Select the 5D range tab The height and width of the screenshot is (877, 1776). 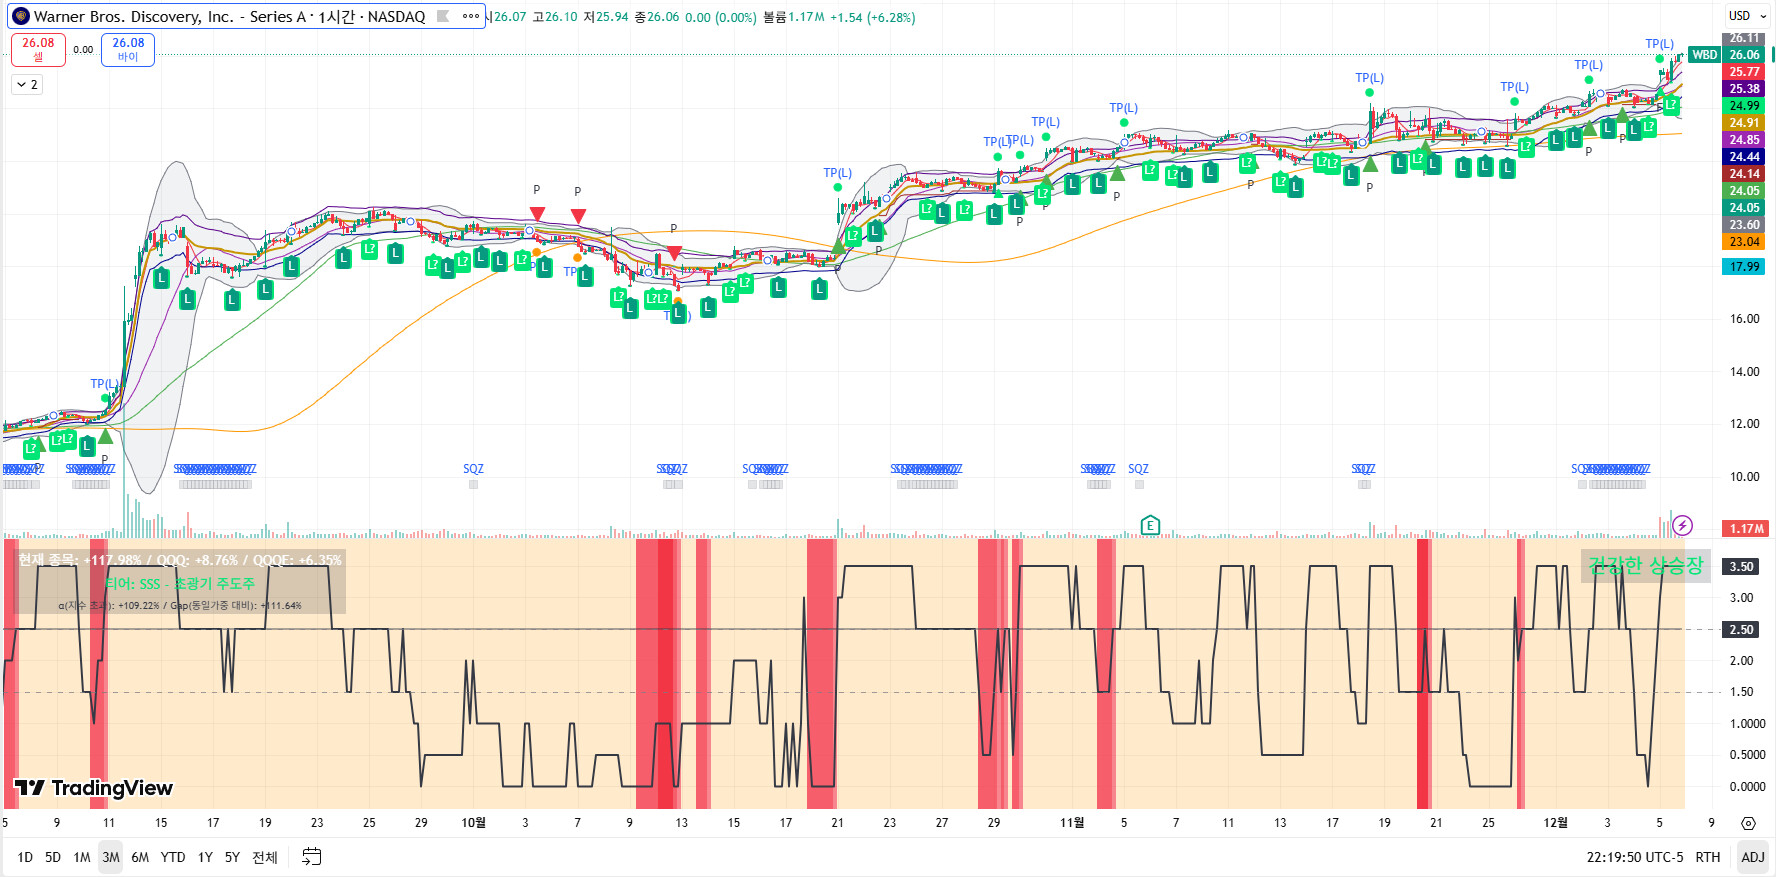coord(53,857)
